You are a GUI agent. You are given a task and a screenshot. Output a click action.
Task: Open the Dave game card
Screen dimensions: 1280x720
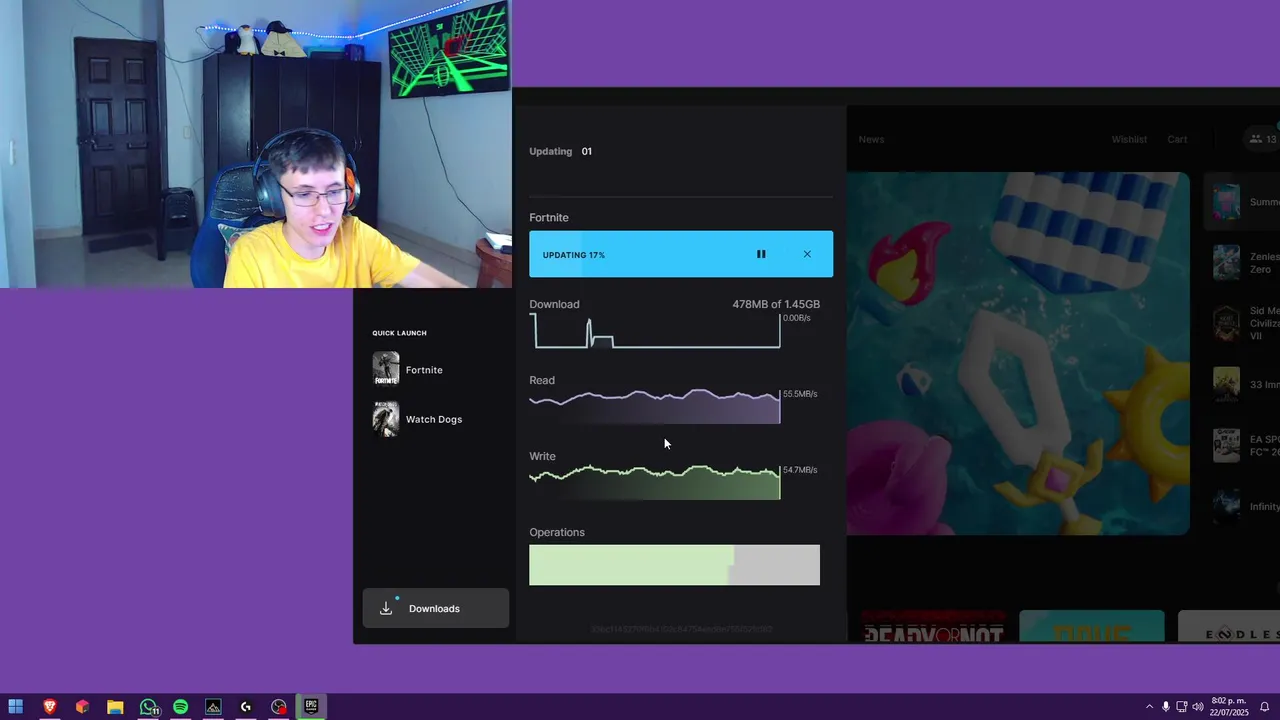(1092, 626)
